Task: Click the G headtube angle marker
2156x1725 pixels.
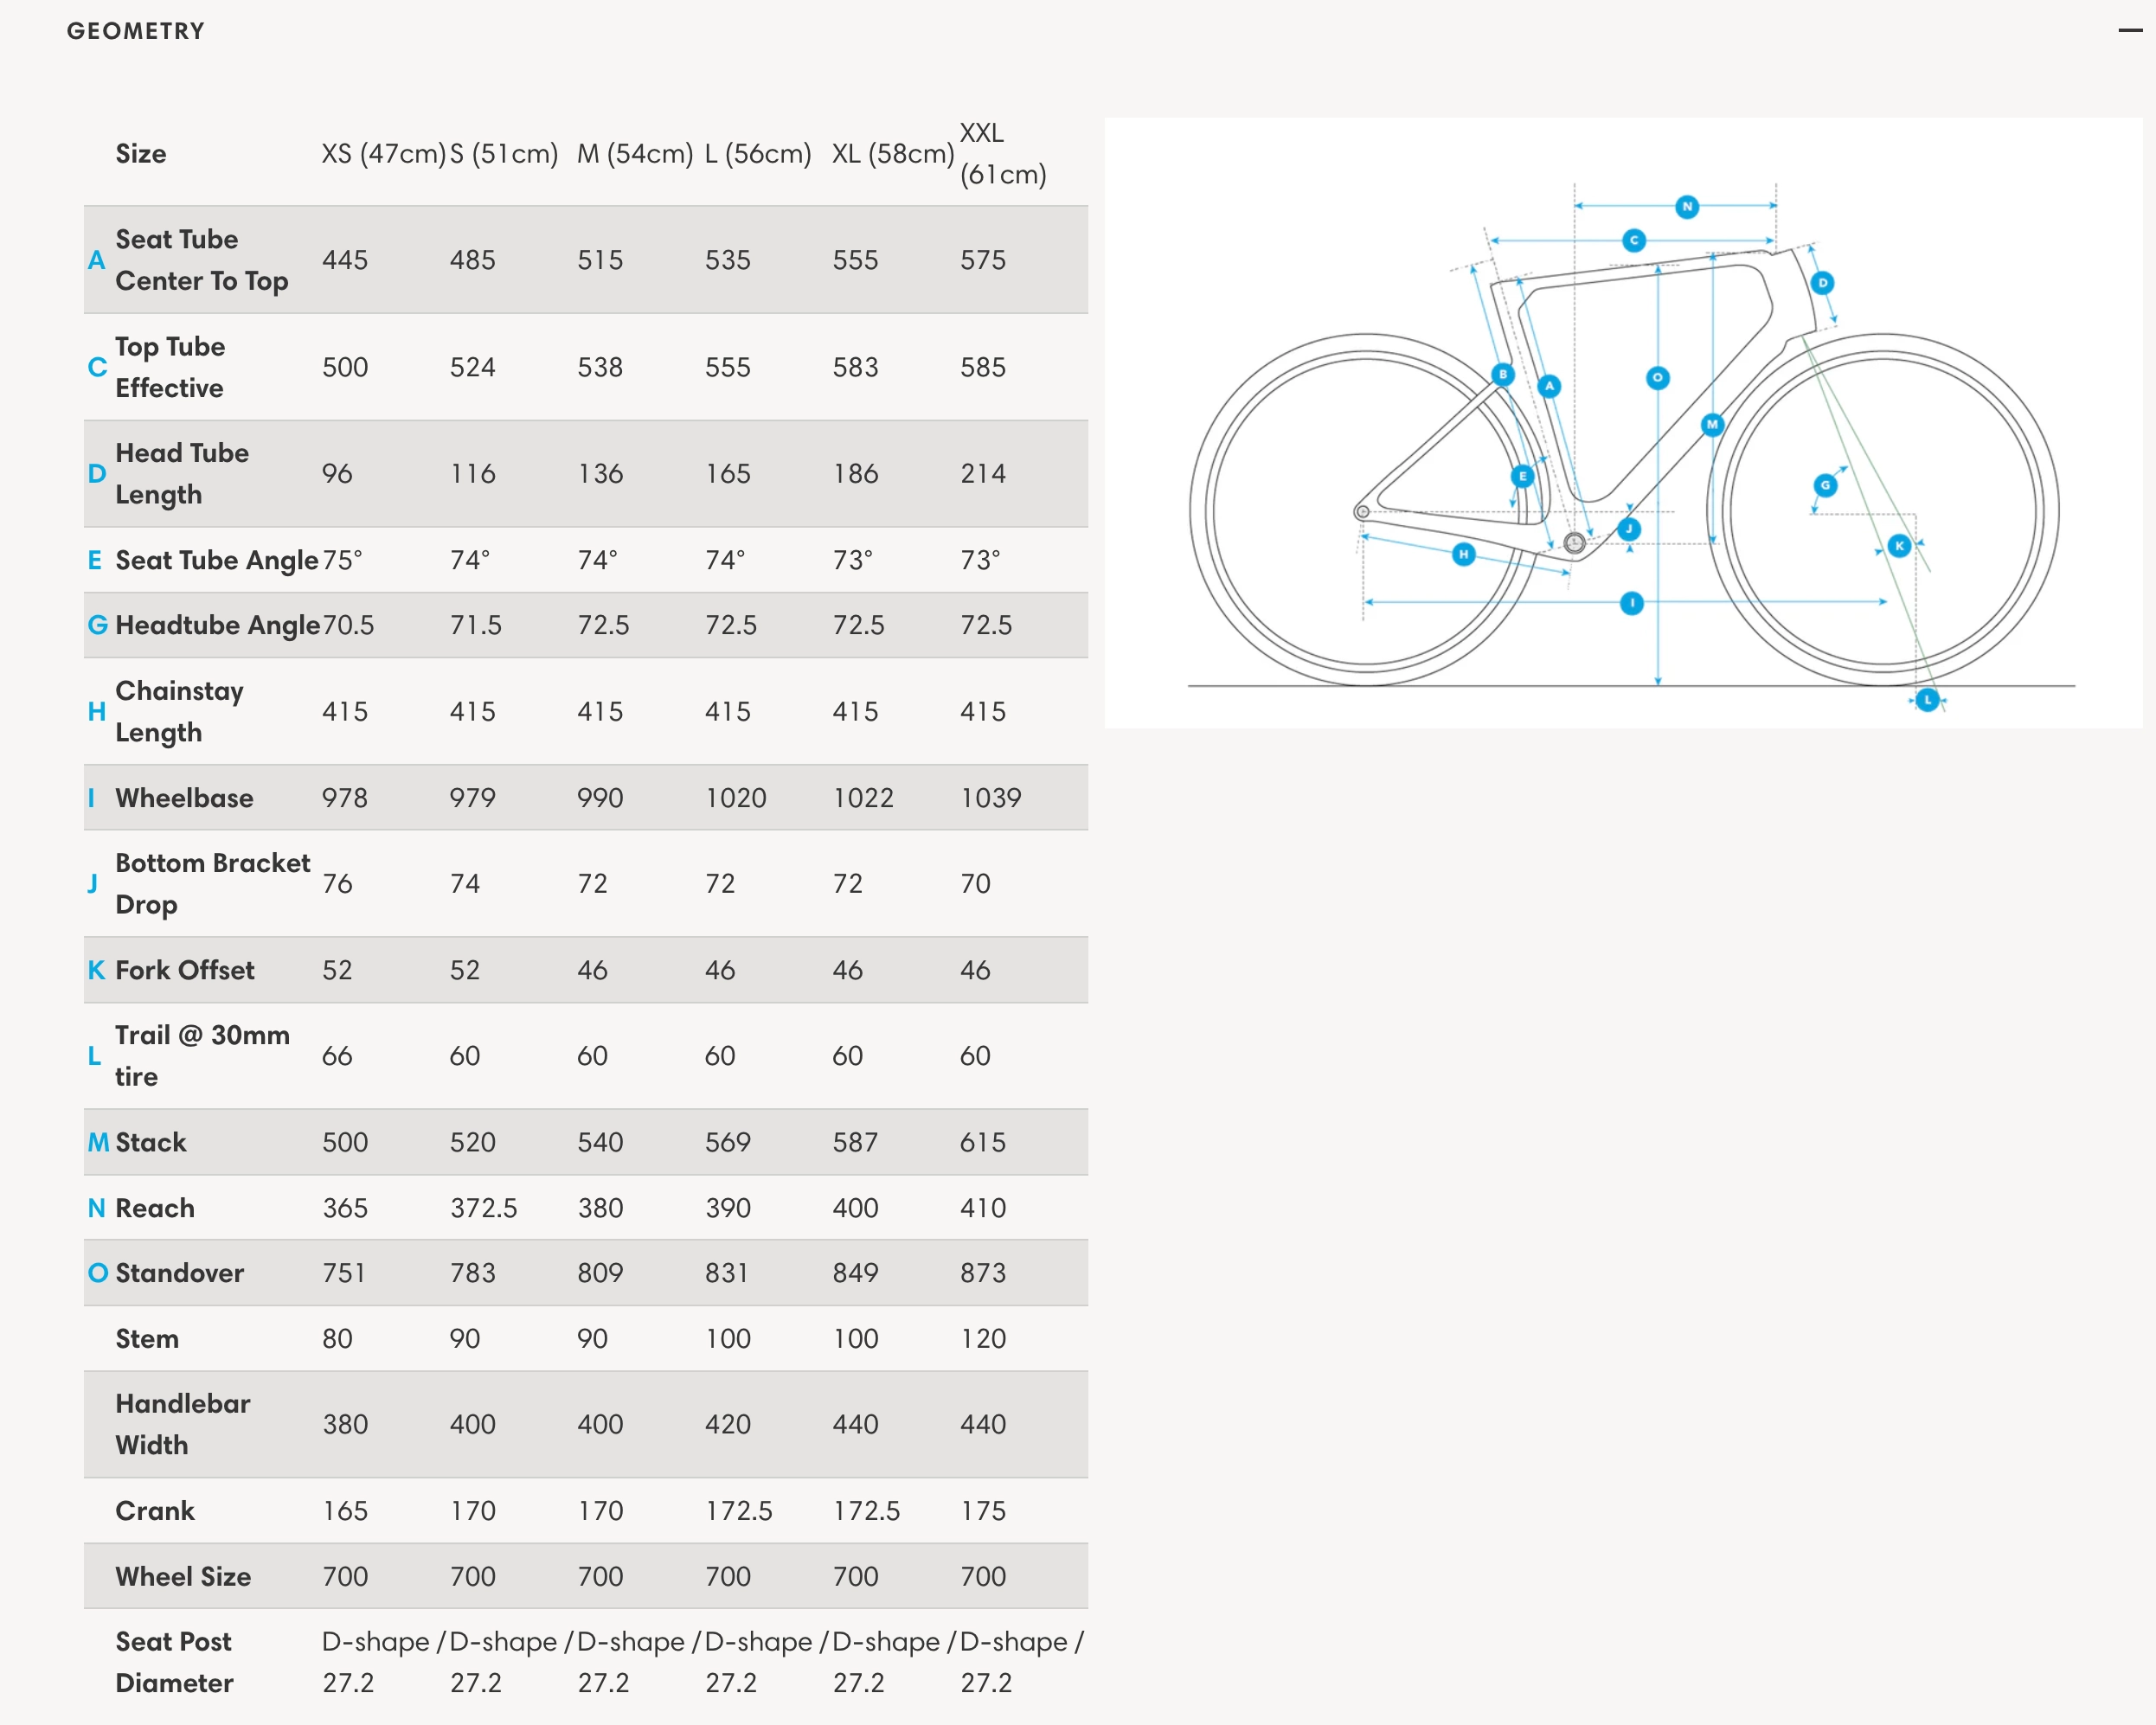Action: [x=1825, y=485]
